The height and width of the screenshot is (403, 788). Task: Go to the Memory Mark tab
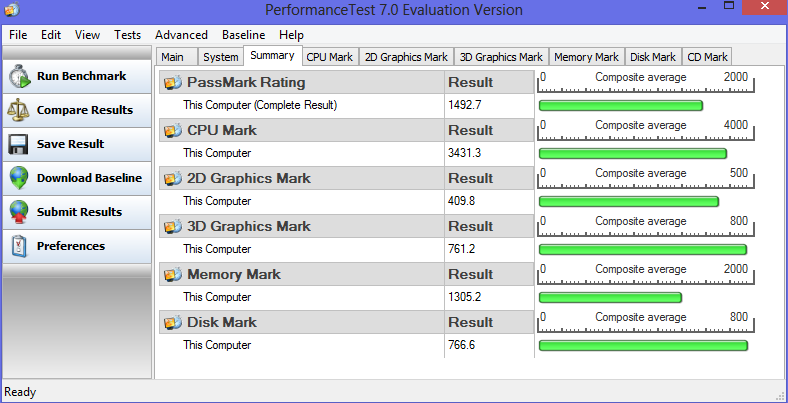(x=586, y=57)
